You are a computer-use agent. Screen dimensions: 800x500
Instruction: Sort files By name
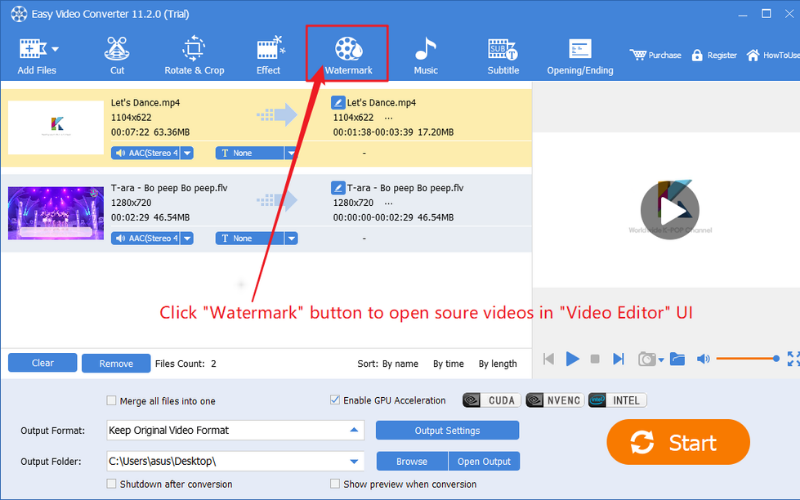pos(400,364)
